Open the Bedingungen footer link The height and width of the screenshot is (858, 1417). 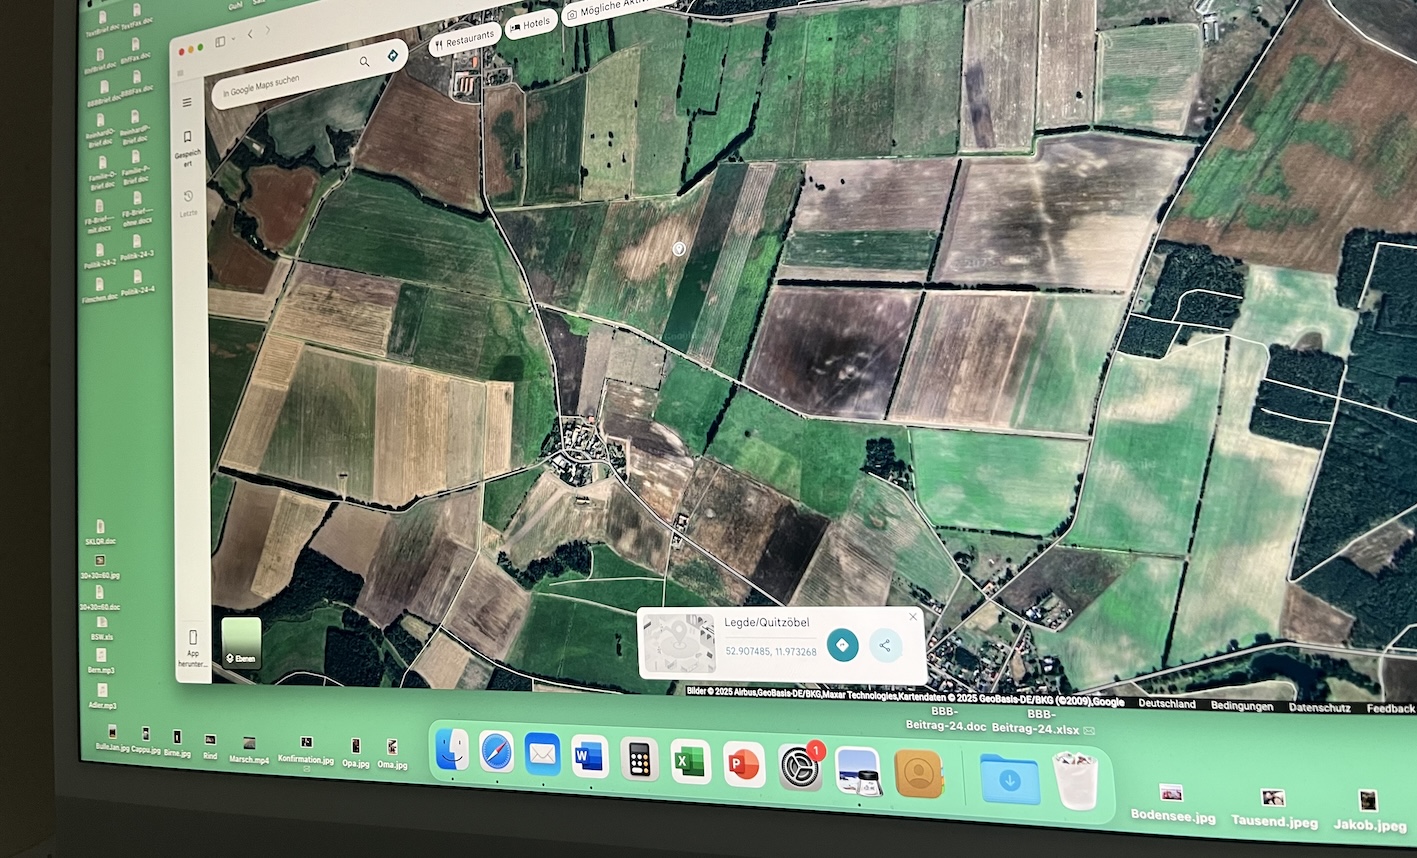pyautogui.click(x=1242, y=706)
